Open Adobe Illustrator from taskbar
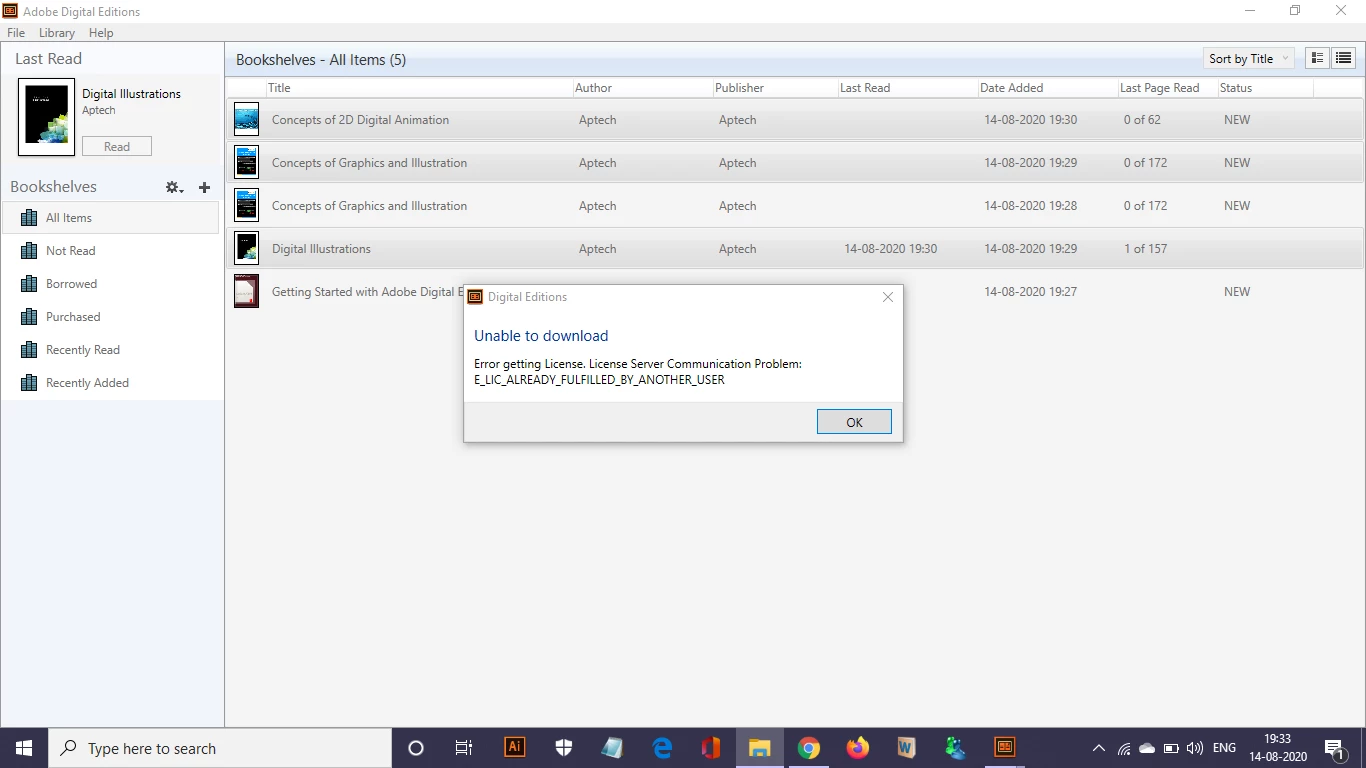 click(514, 747)
